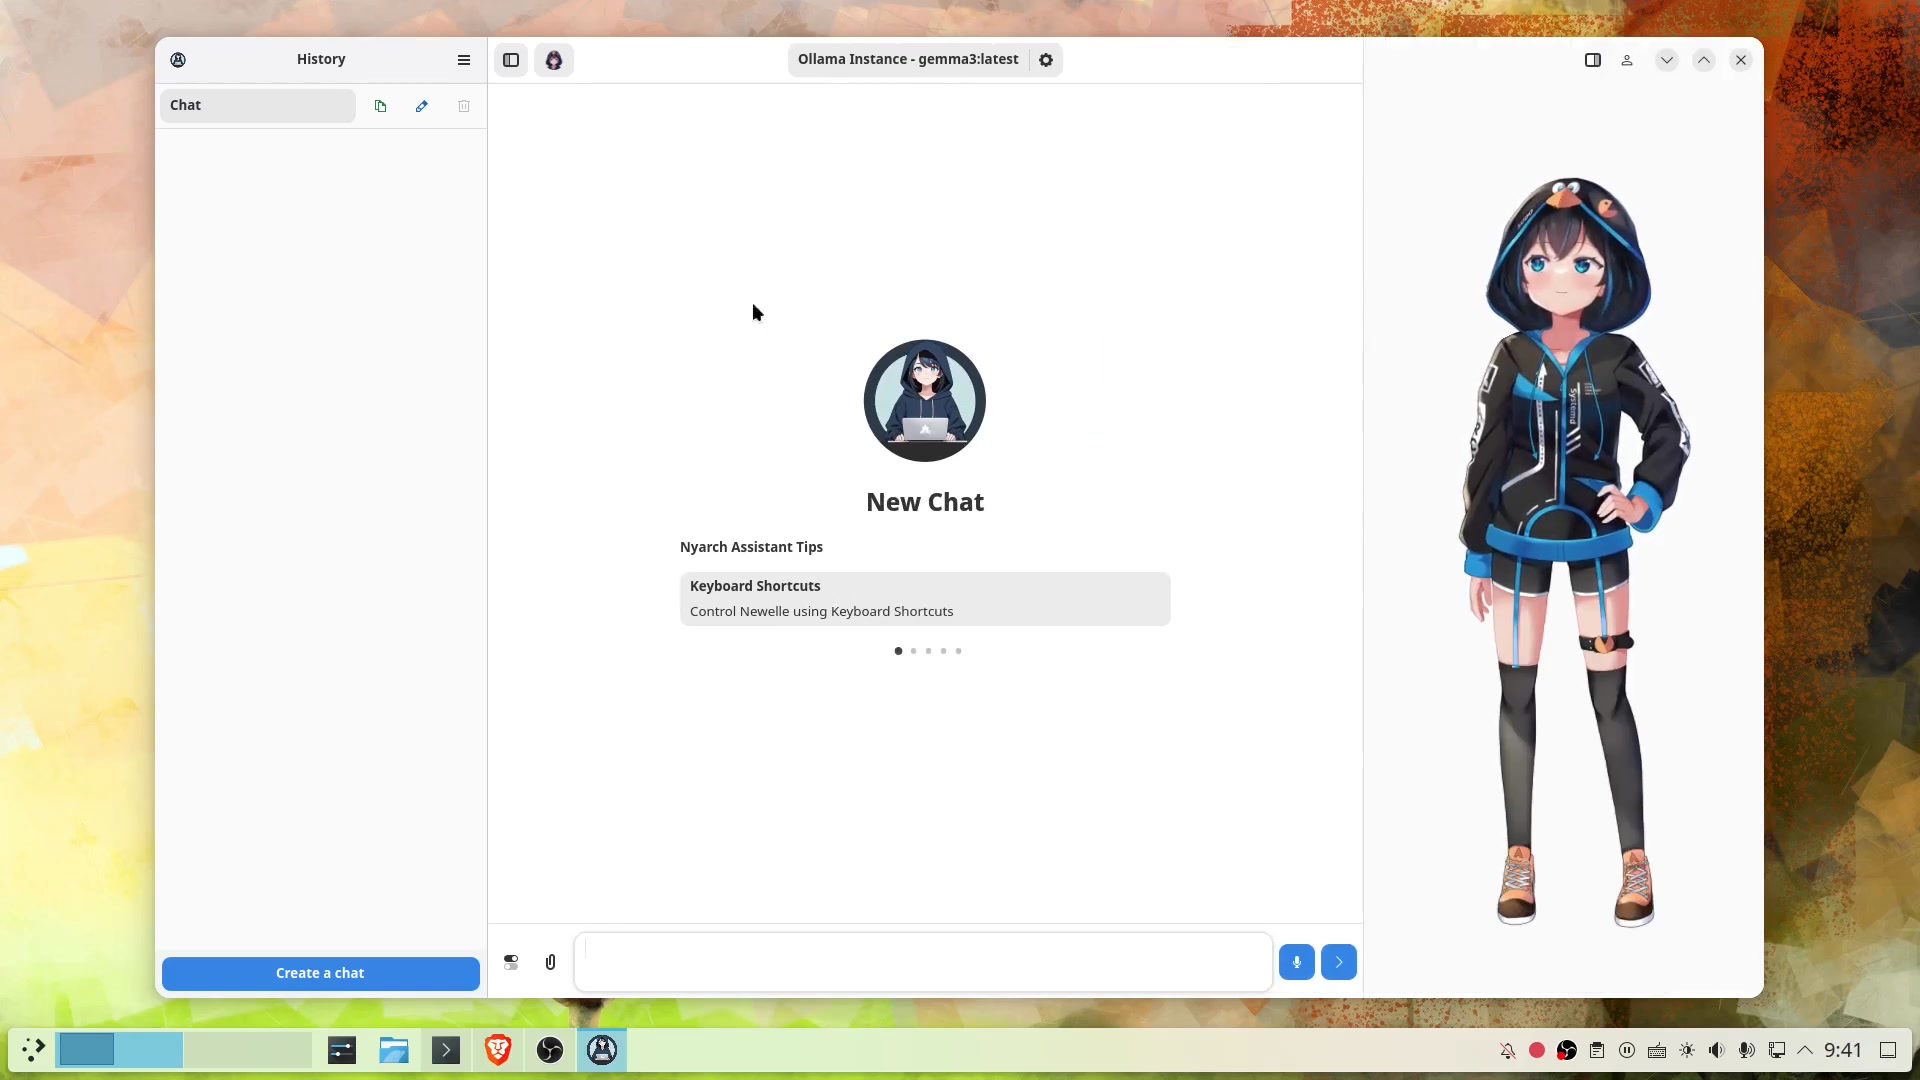Screen dimensions: 1920x1080
Task: Toggle do-not-disturb notifications bell in tray
Action: click(x=1507, y=1050)
